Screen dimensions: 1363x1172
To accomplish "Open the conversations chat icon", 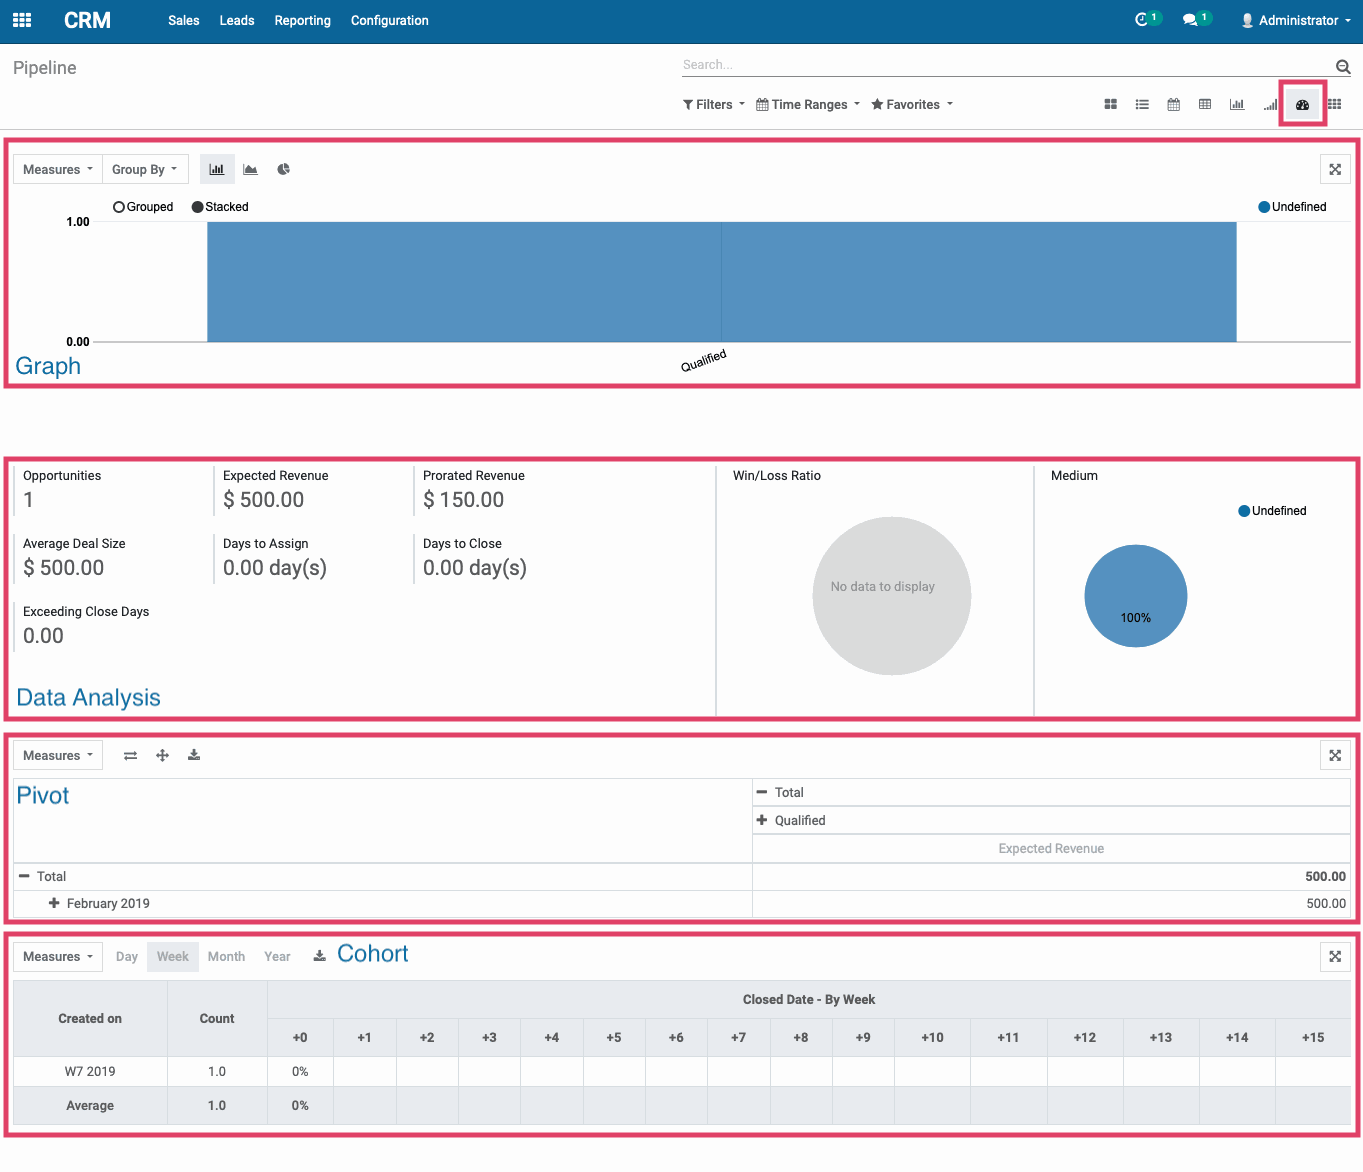I will 1190,20.
